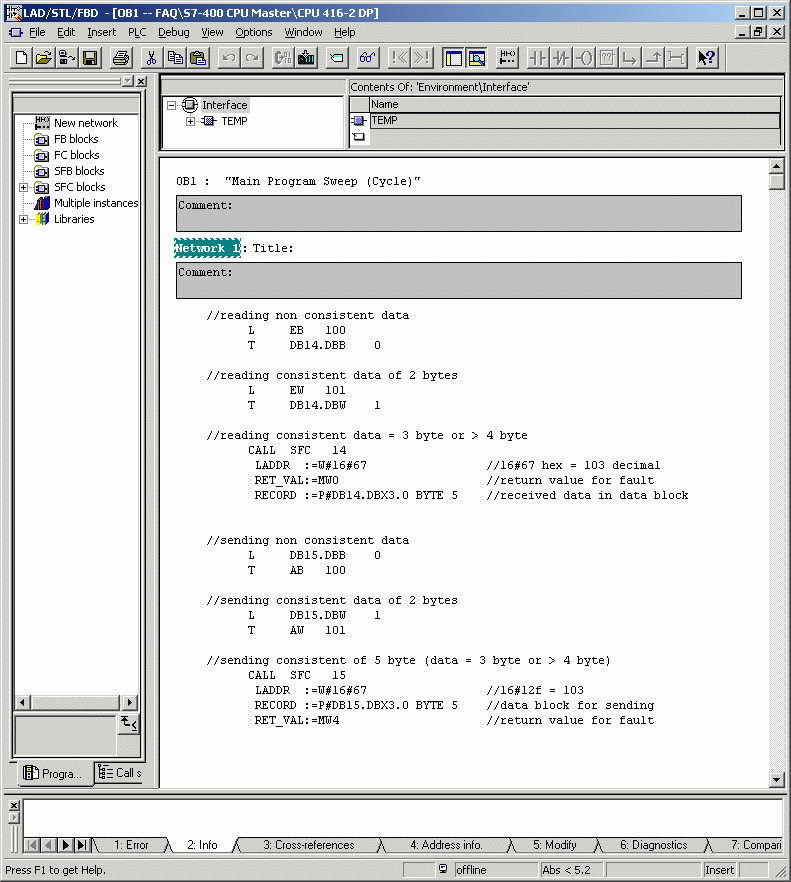Click overview tree horizontal scrollbar right arrow
791x882 pixels.
[130, 702]
